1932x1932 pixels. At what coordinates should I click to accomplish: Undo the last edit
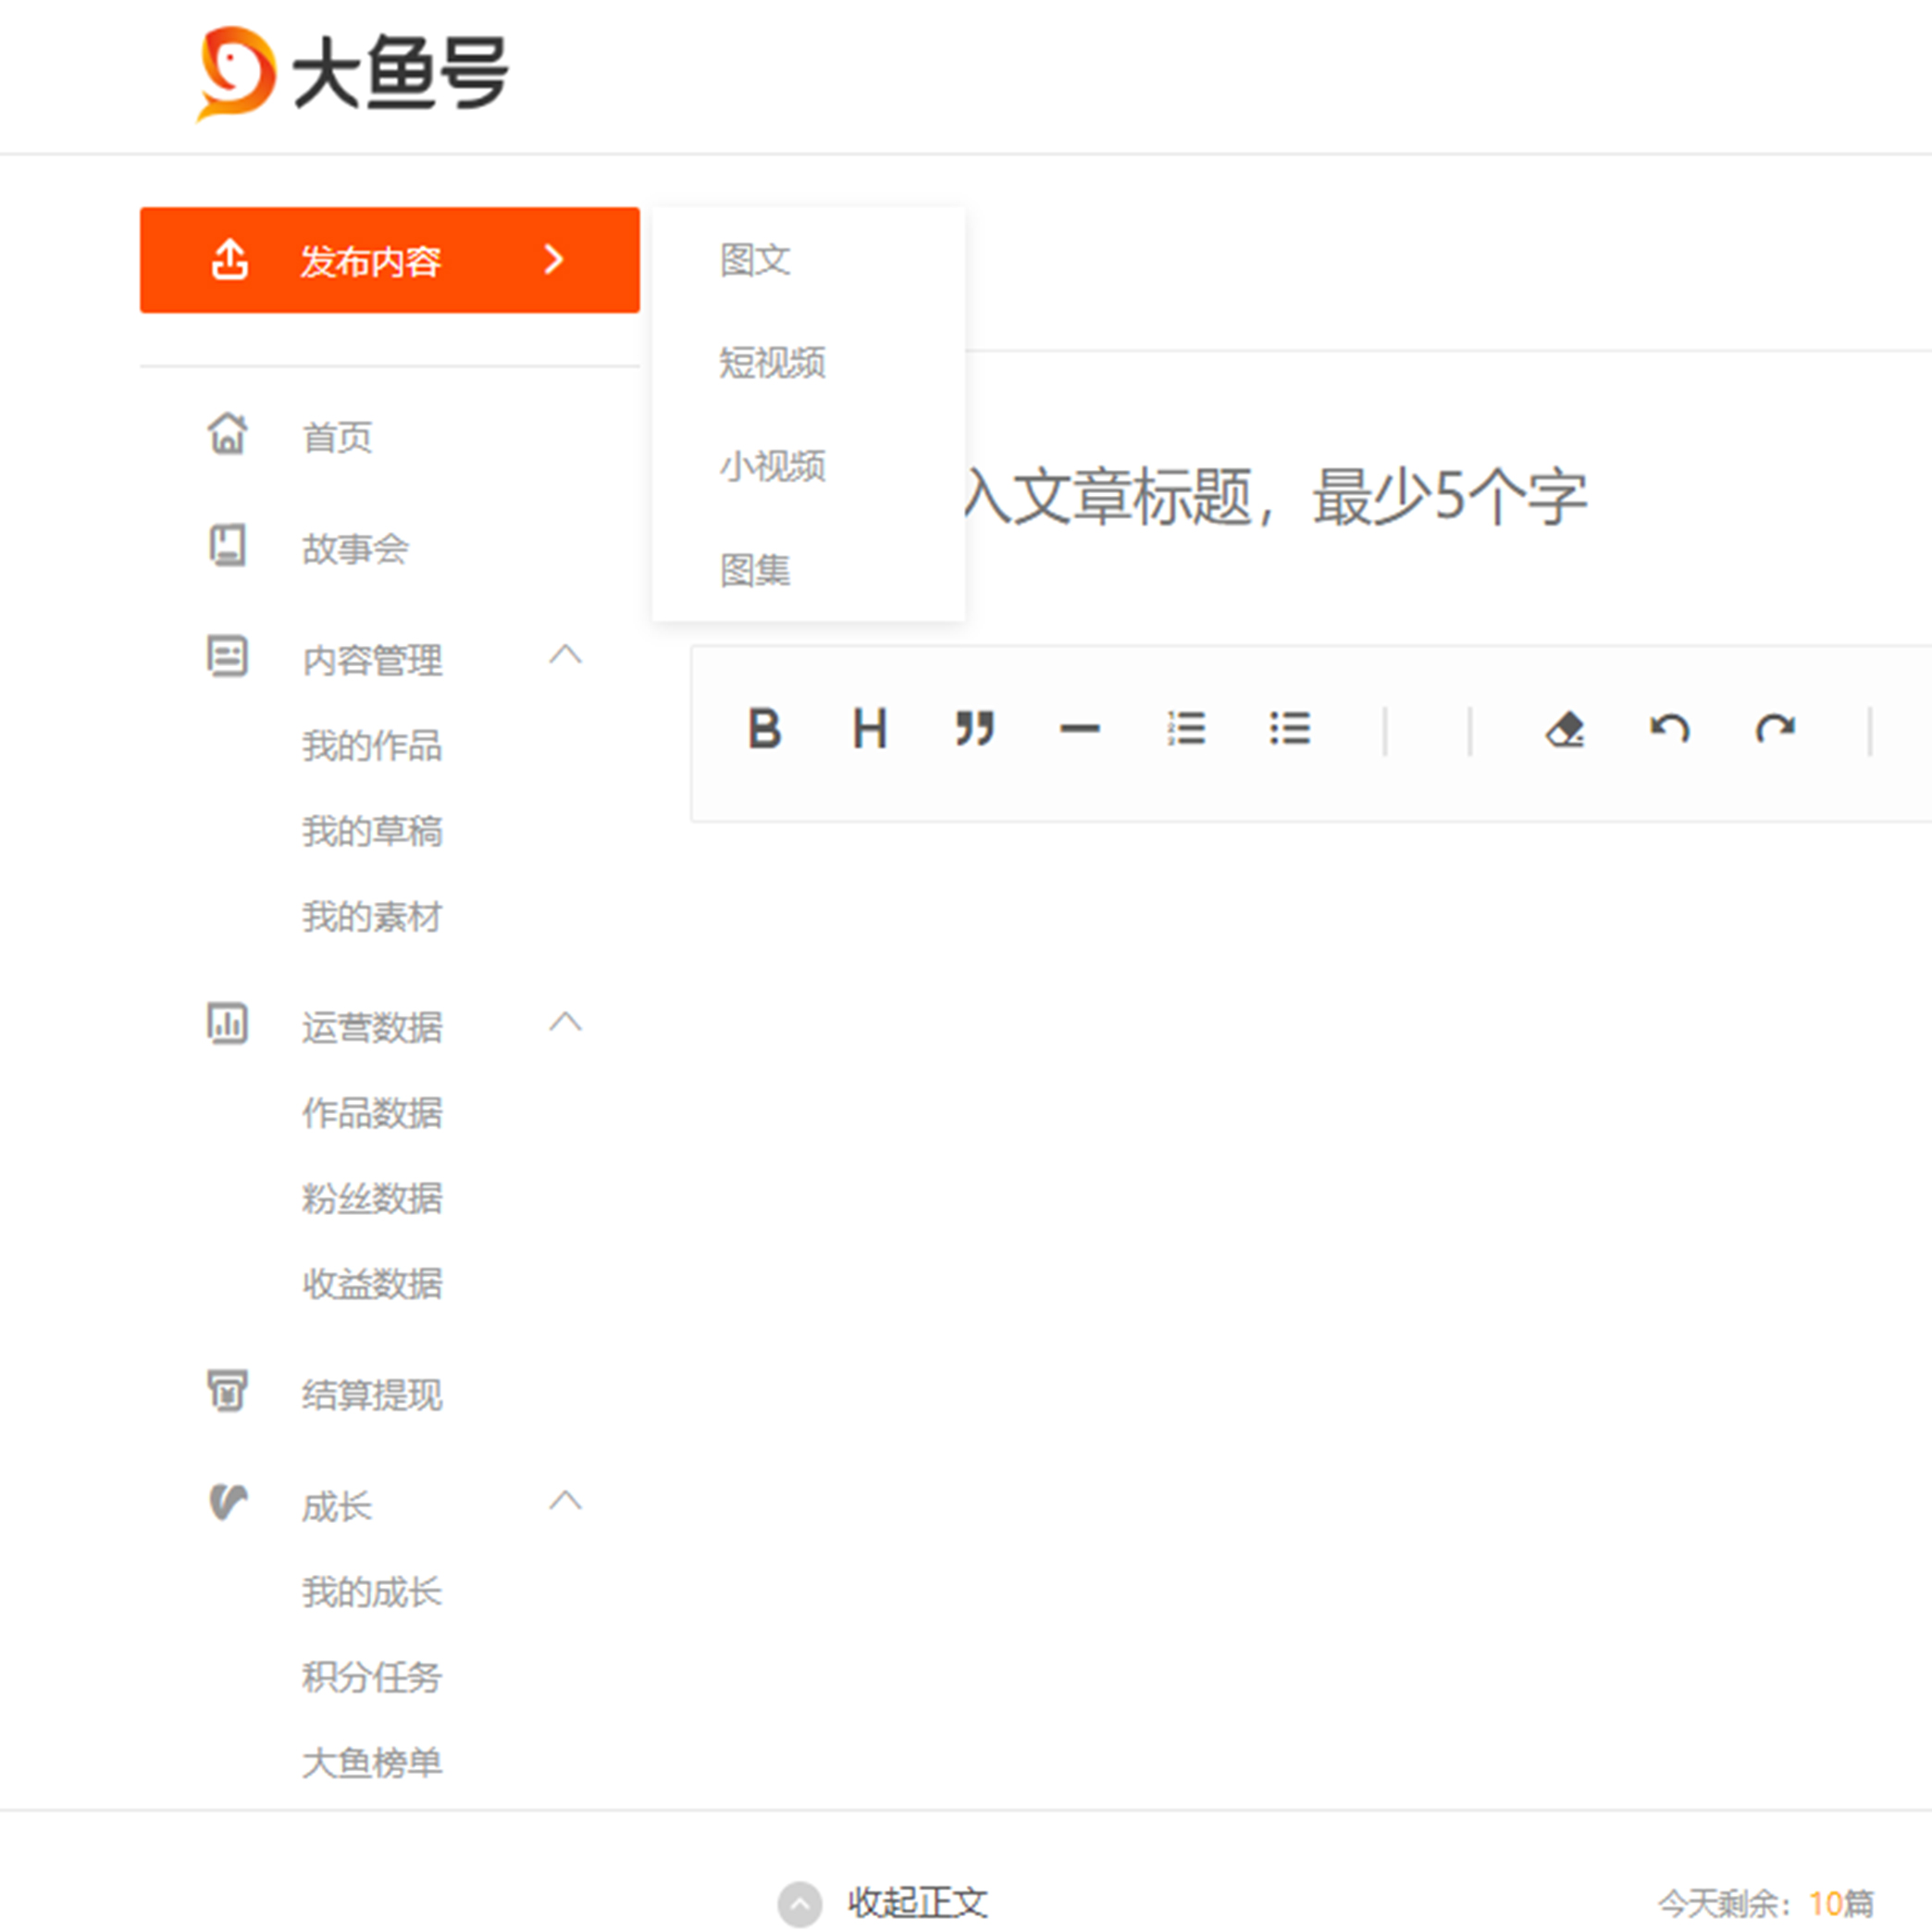point(1669,728)
